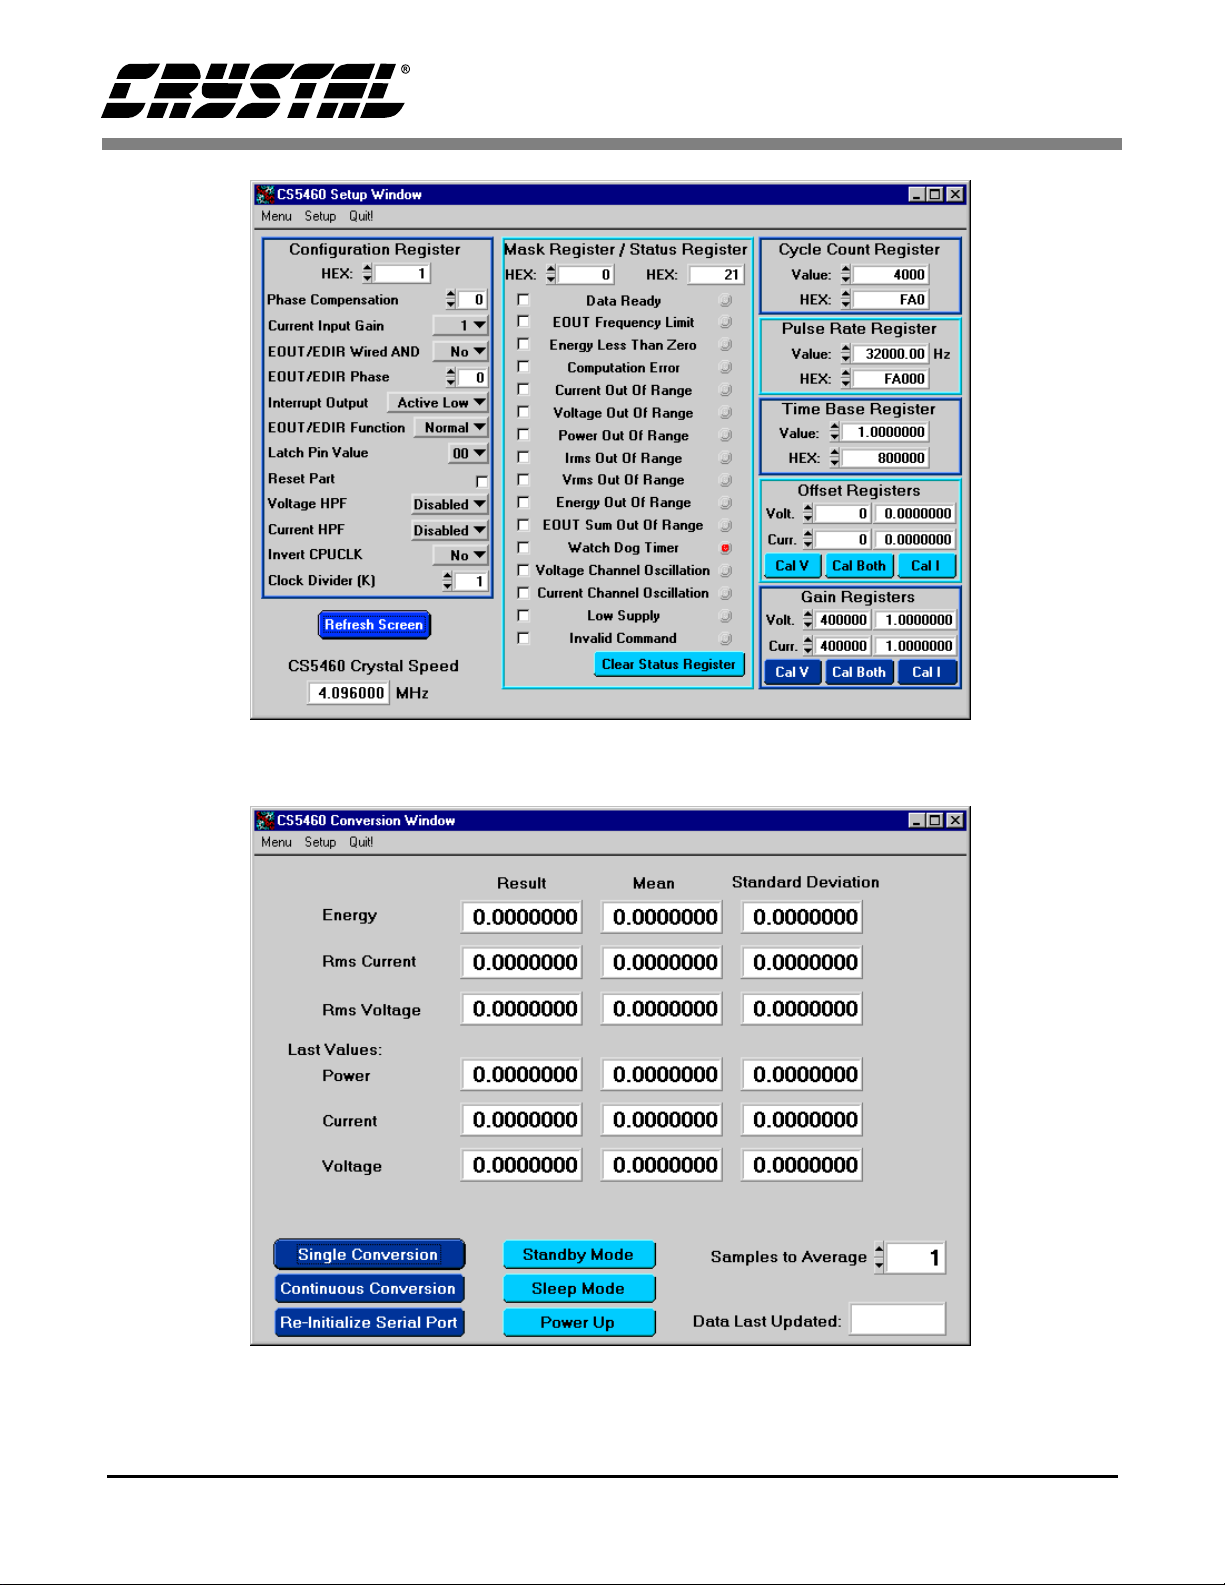Click the red Watch Dog Timer status LED
The height and width of the screenshot is (1585, 1225).
[x=726, y=548]
